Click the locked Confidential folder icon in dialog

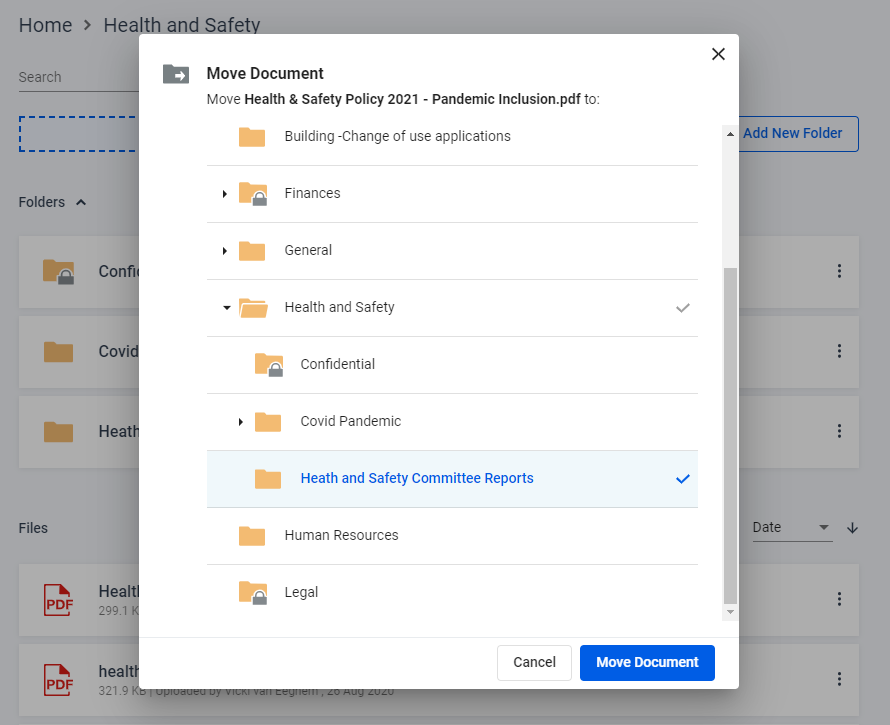tap(269, 365)
